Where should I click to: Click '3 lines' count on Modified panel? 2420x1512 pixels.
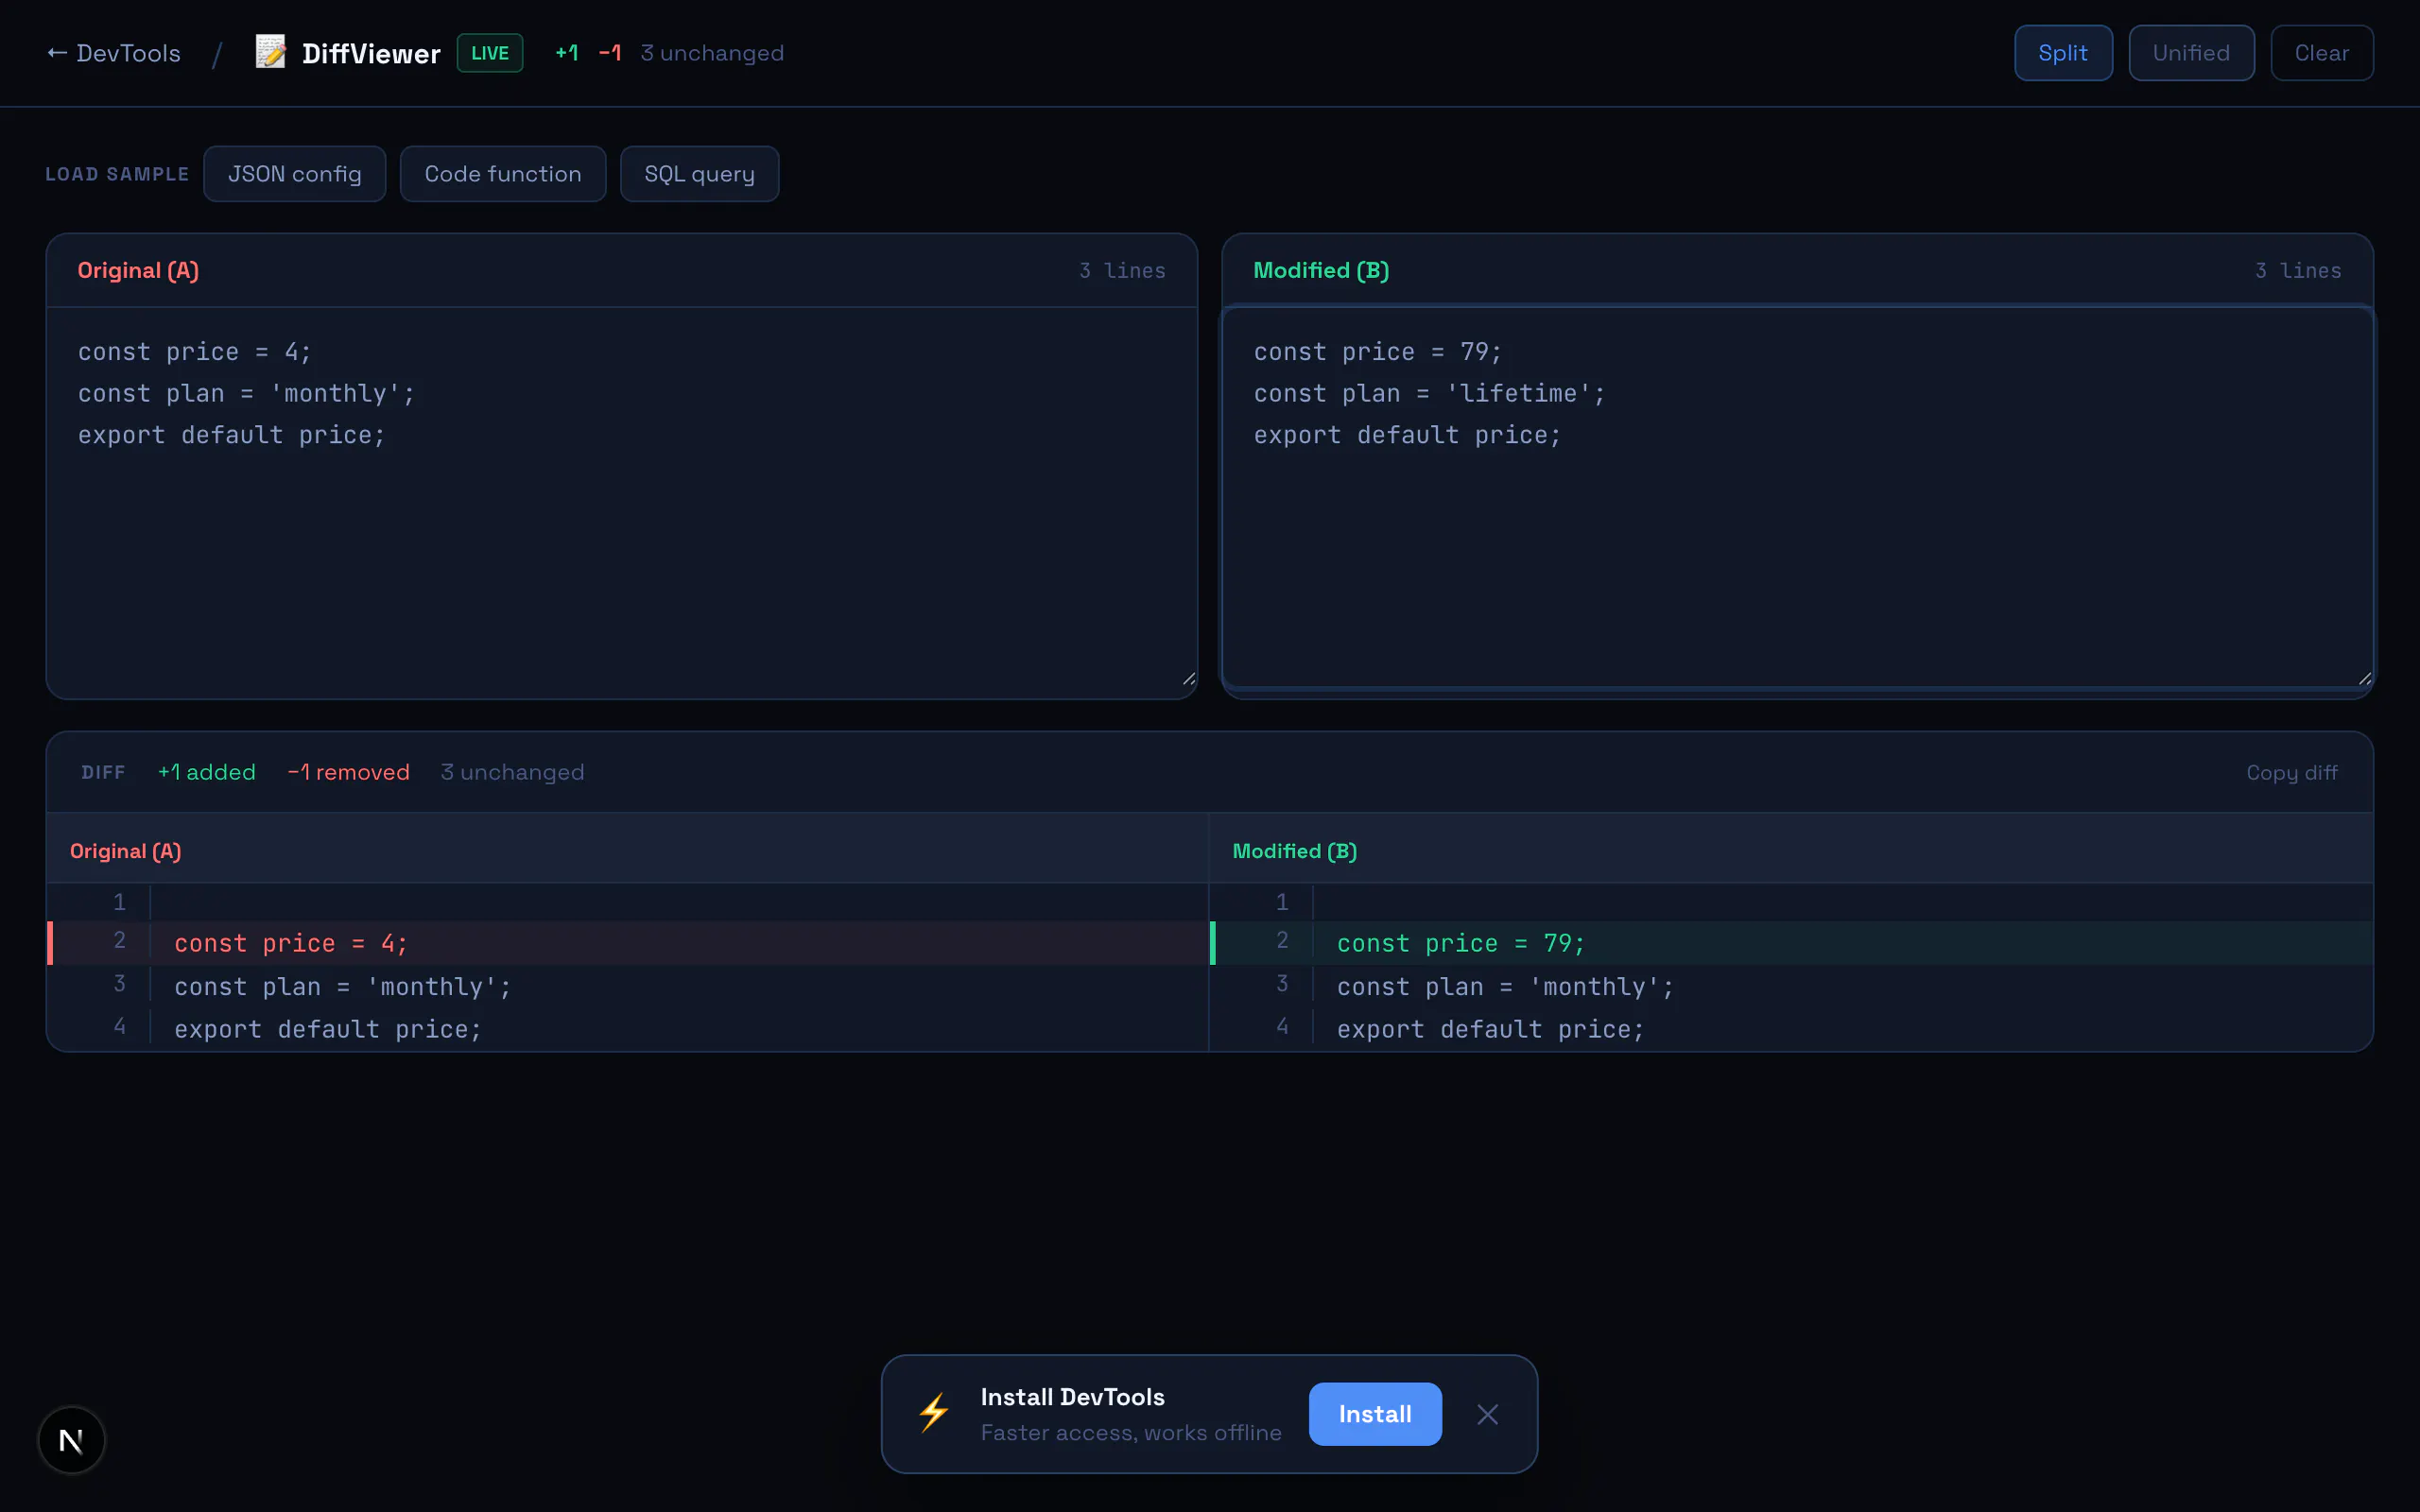[2298, 271]
